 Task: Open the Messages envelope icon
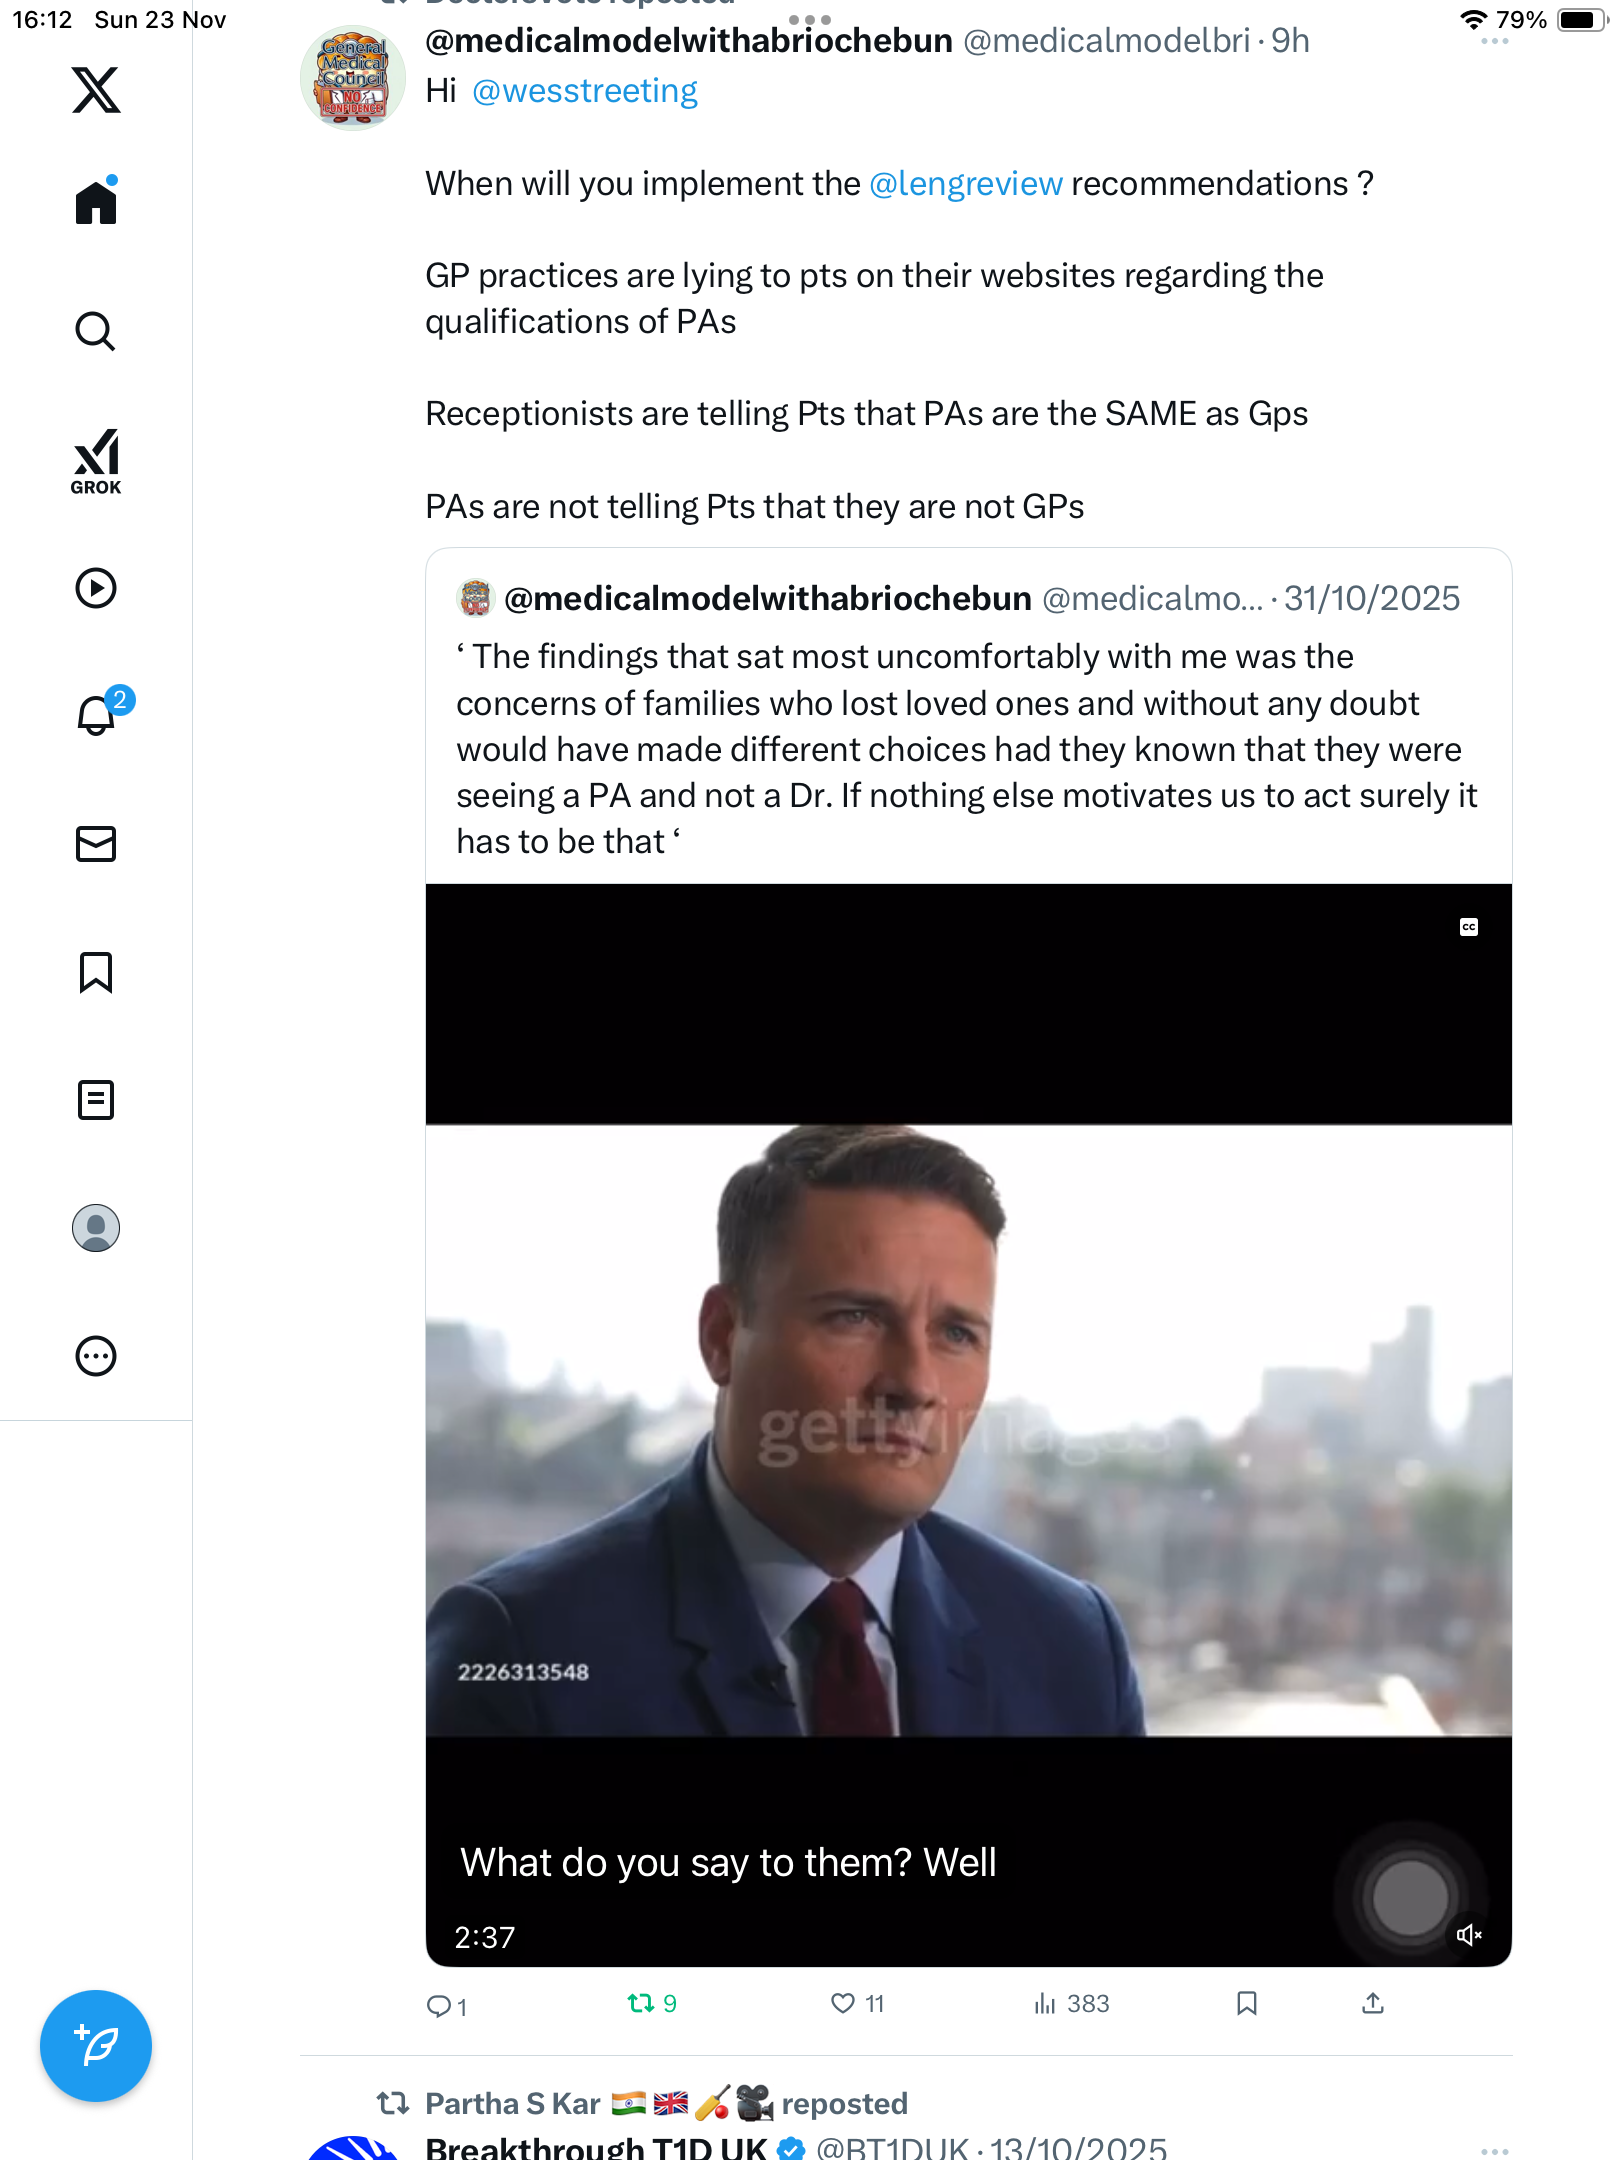pyautogui.click(x=96, y=844)
